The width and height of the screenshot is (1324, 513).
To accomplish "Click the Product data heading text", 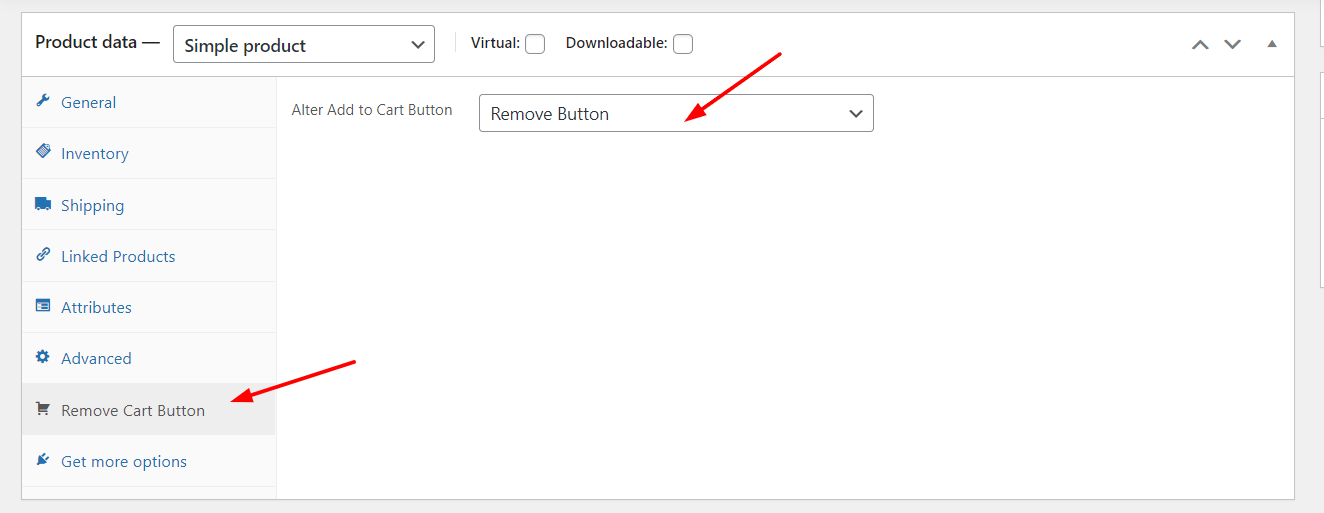I will [97, 42].
